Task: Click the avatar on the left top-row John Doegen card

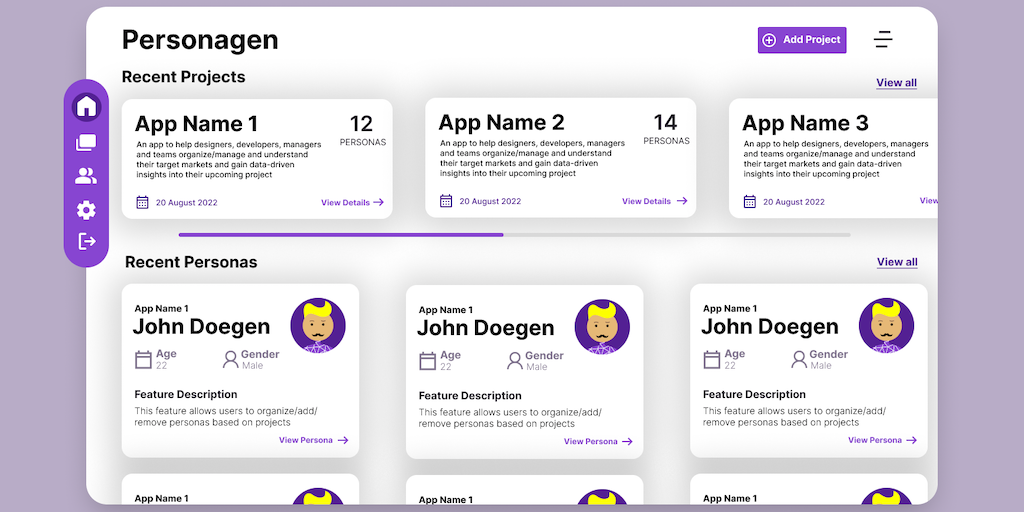Action: (318, 325)
